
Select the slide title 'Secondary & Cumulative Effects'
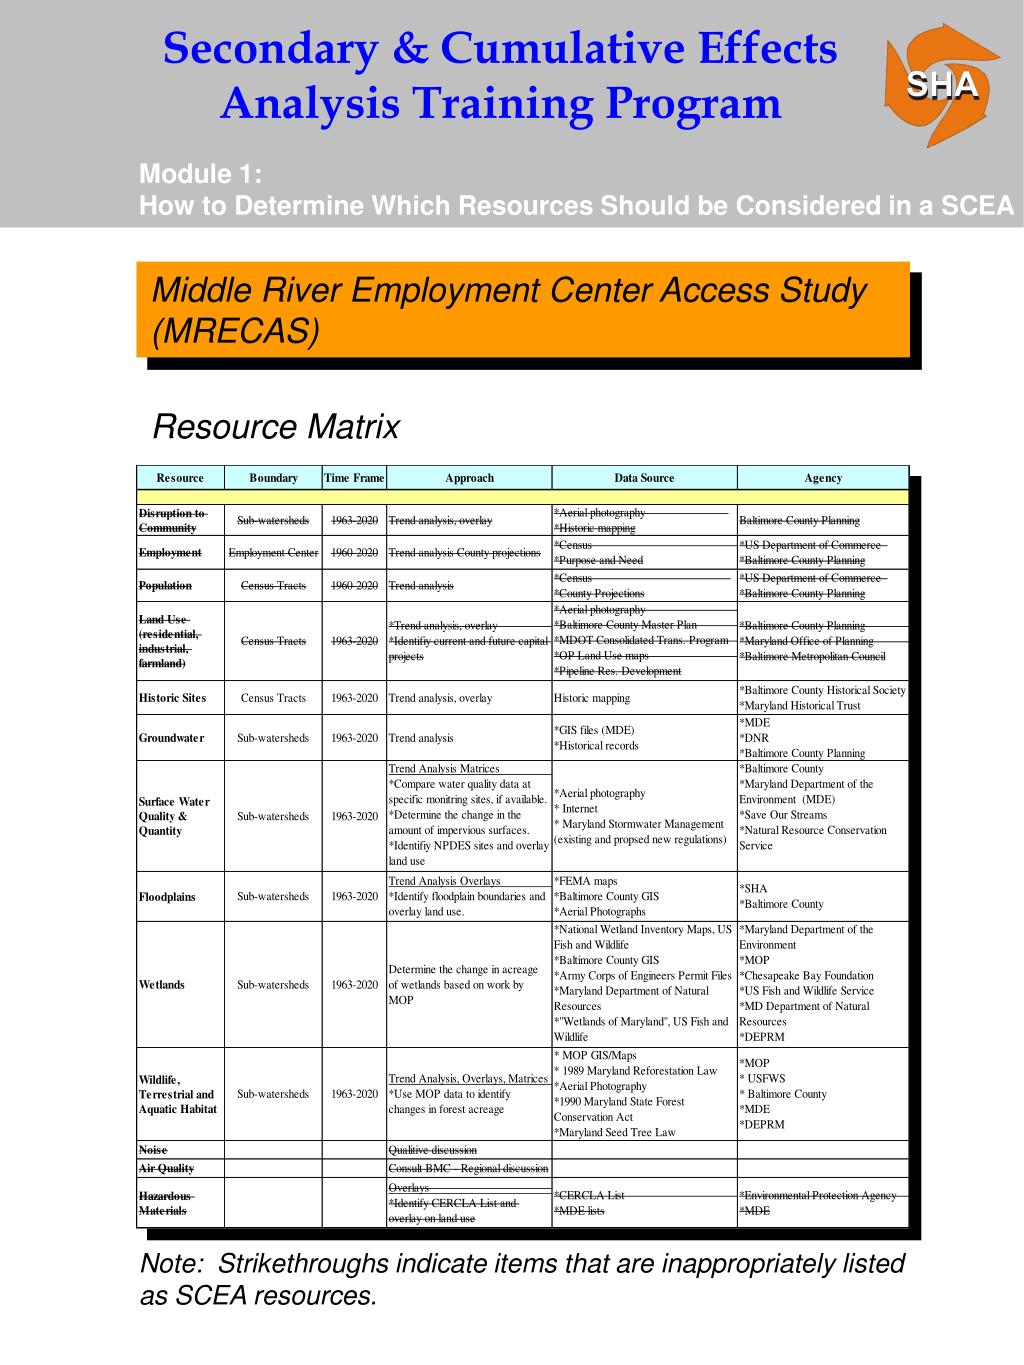point(500,48)
